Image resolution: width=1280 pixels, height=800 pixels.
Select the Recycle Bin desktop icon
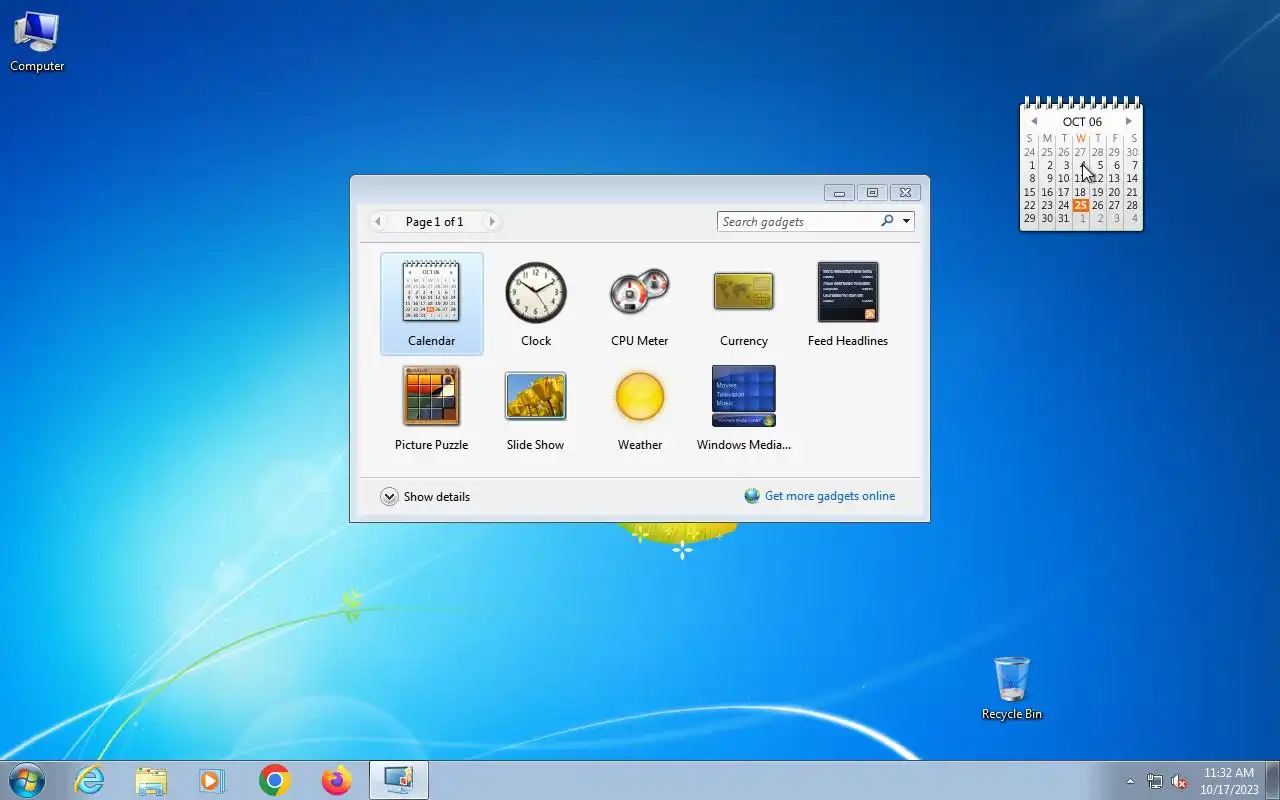pyautogui.click(x=1011, y=688)
